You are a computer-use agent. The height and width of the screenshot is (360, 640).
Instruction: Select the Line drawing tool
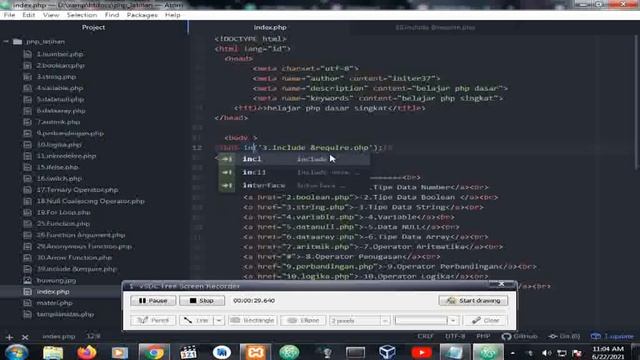click(x=197, y=320)
